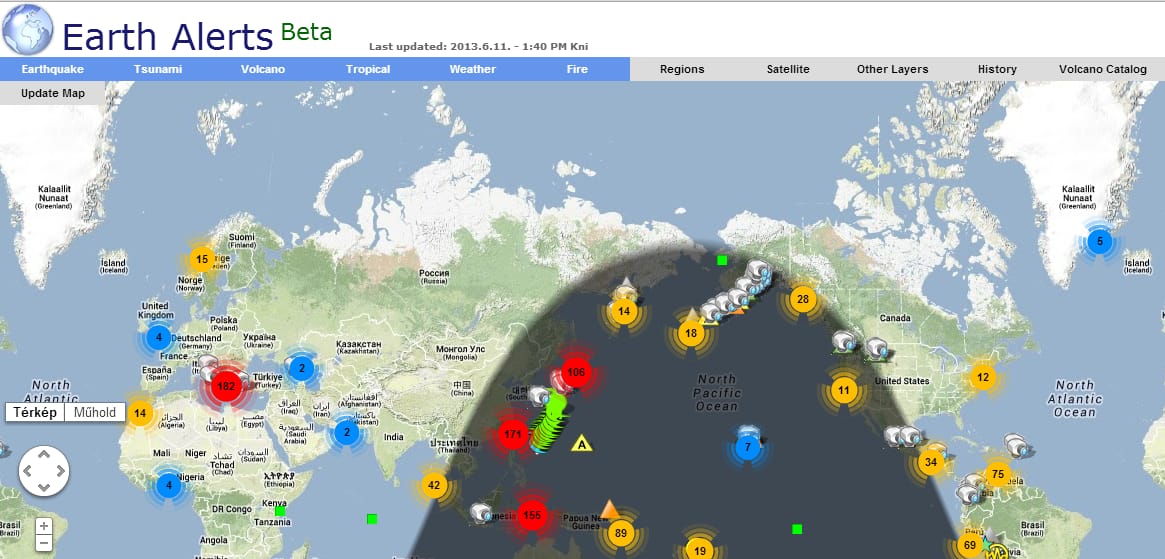Open the Regions menu

[682, 69]
